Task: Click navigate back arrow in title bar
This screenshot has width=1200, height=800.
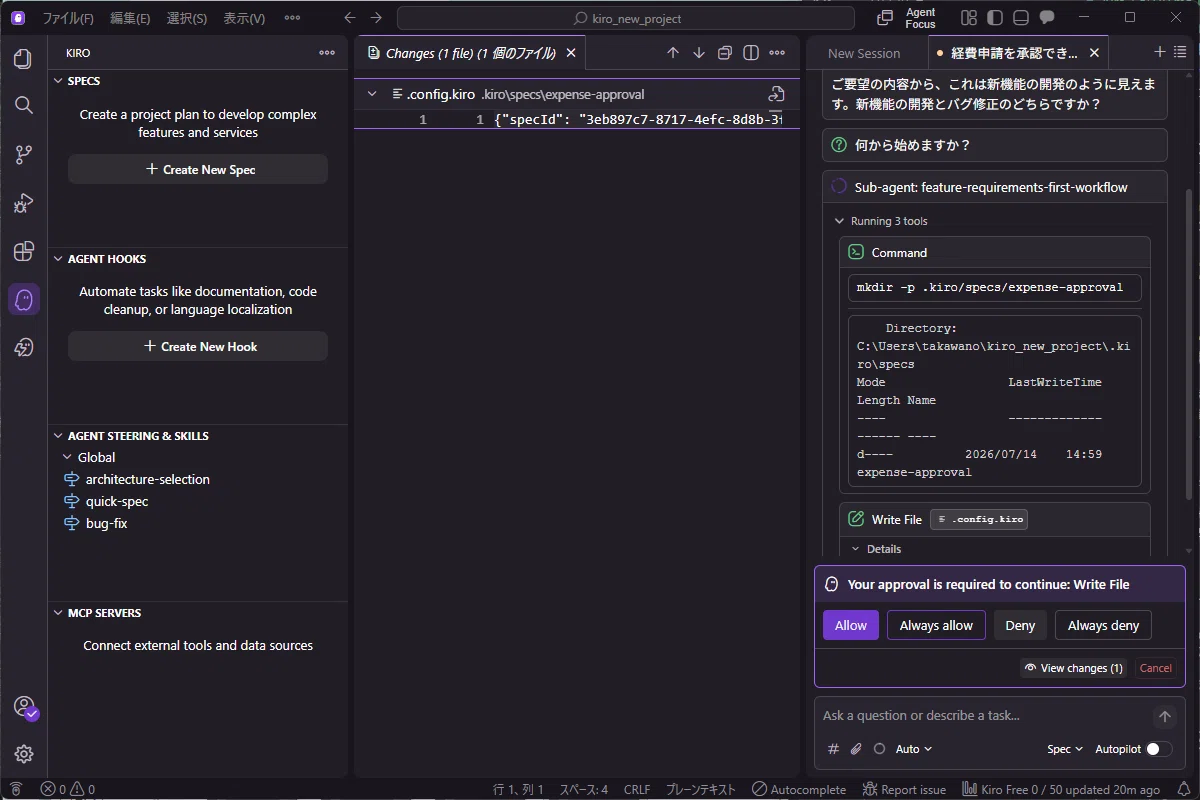Action: pyautogui.click(x=349, y=18)
